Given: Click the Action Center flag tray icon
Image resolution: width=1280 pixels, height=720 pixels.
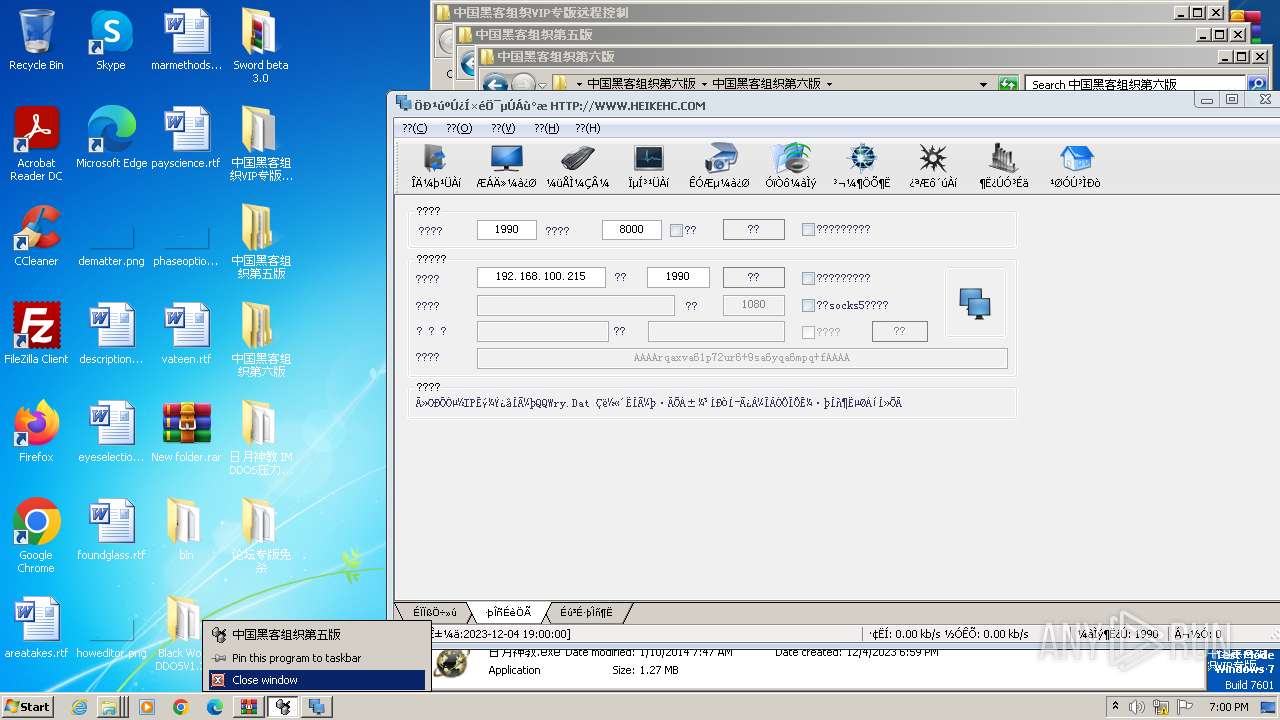Looking at the screenshot, I should point(1186,707).
